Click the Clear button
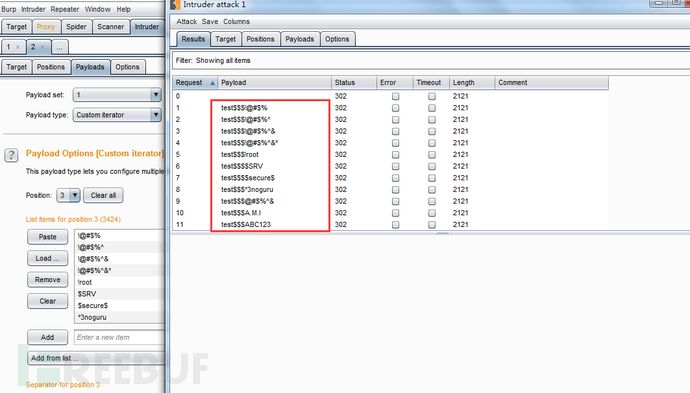The height and width of the screenshot is (393, 690). 48,301
